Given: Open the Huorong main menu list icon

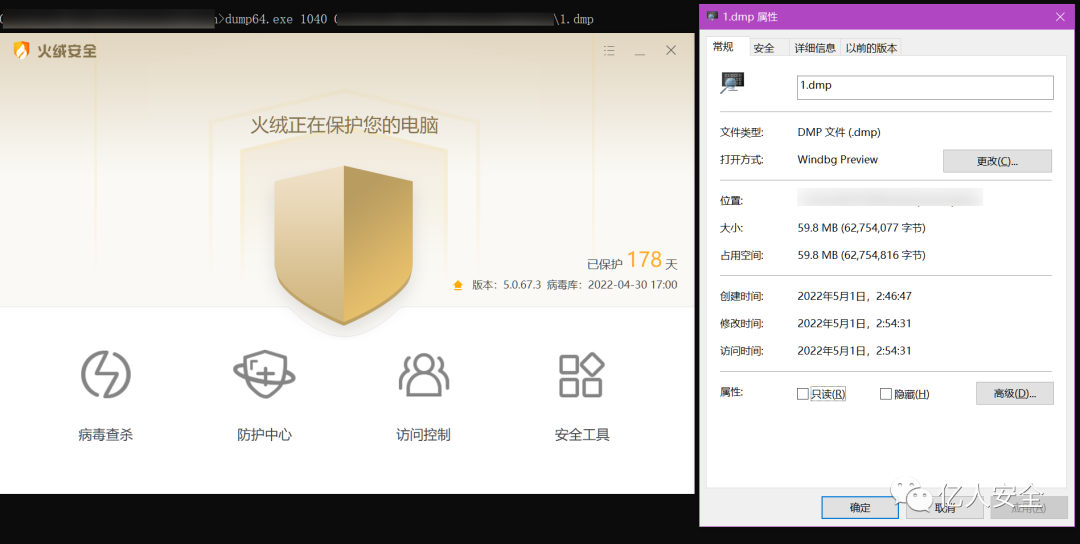Looking at the screenshot, I should pos(609,50).
